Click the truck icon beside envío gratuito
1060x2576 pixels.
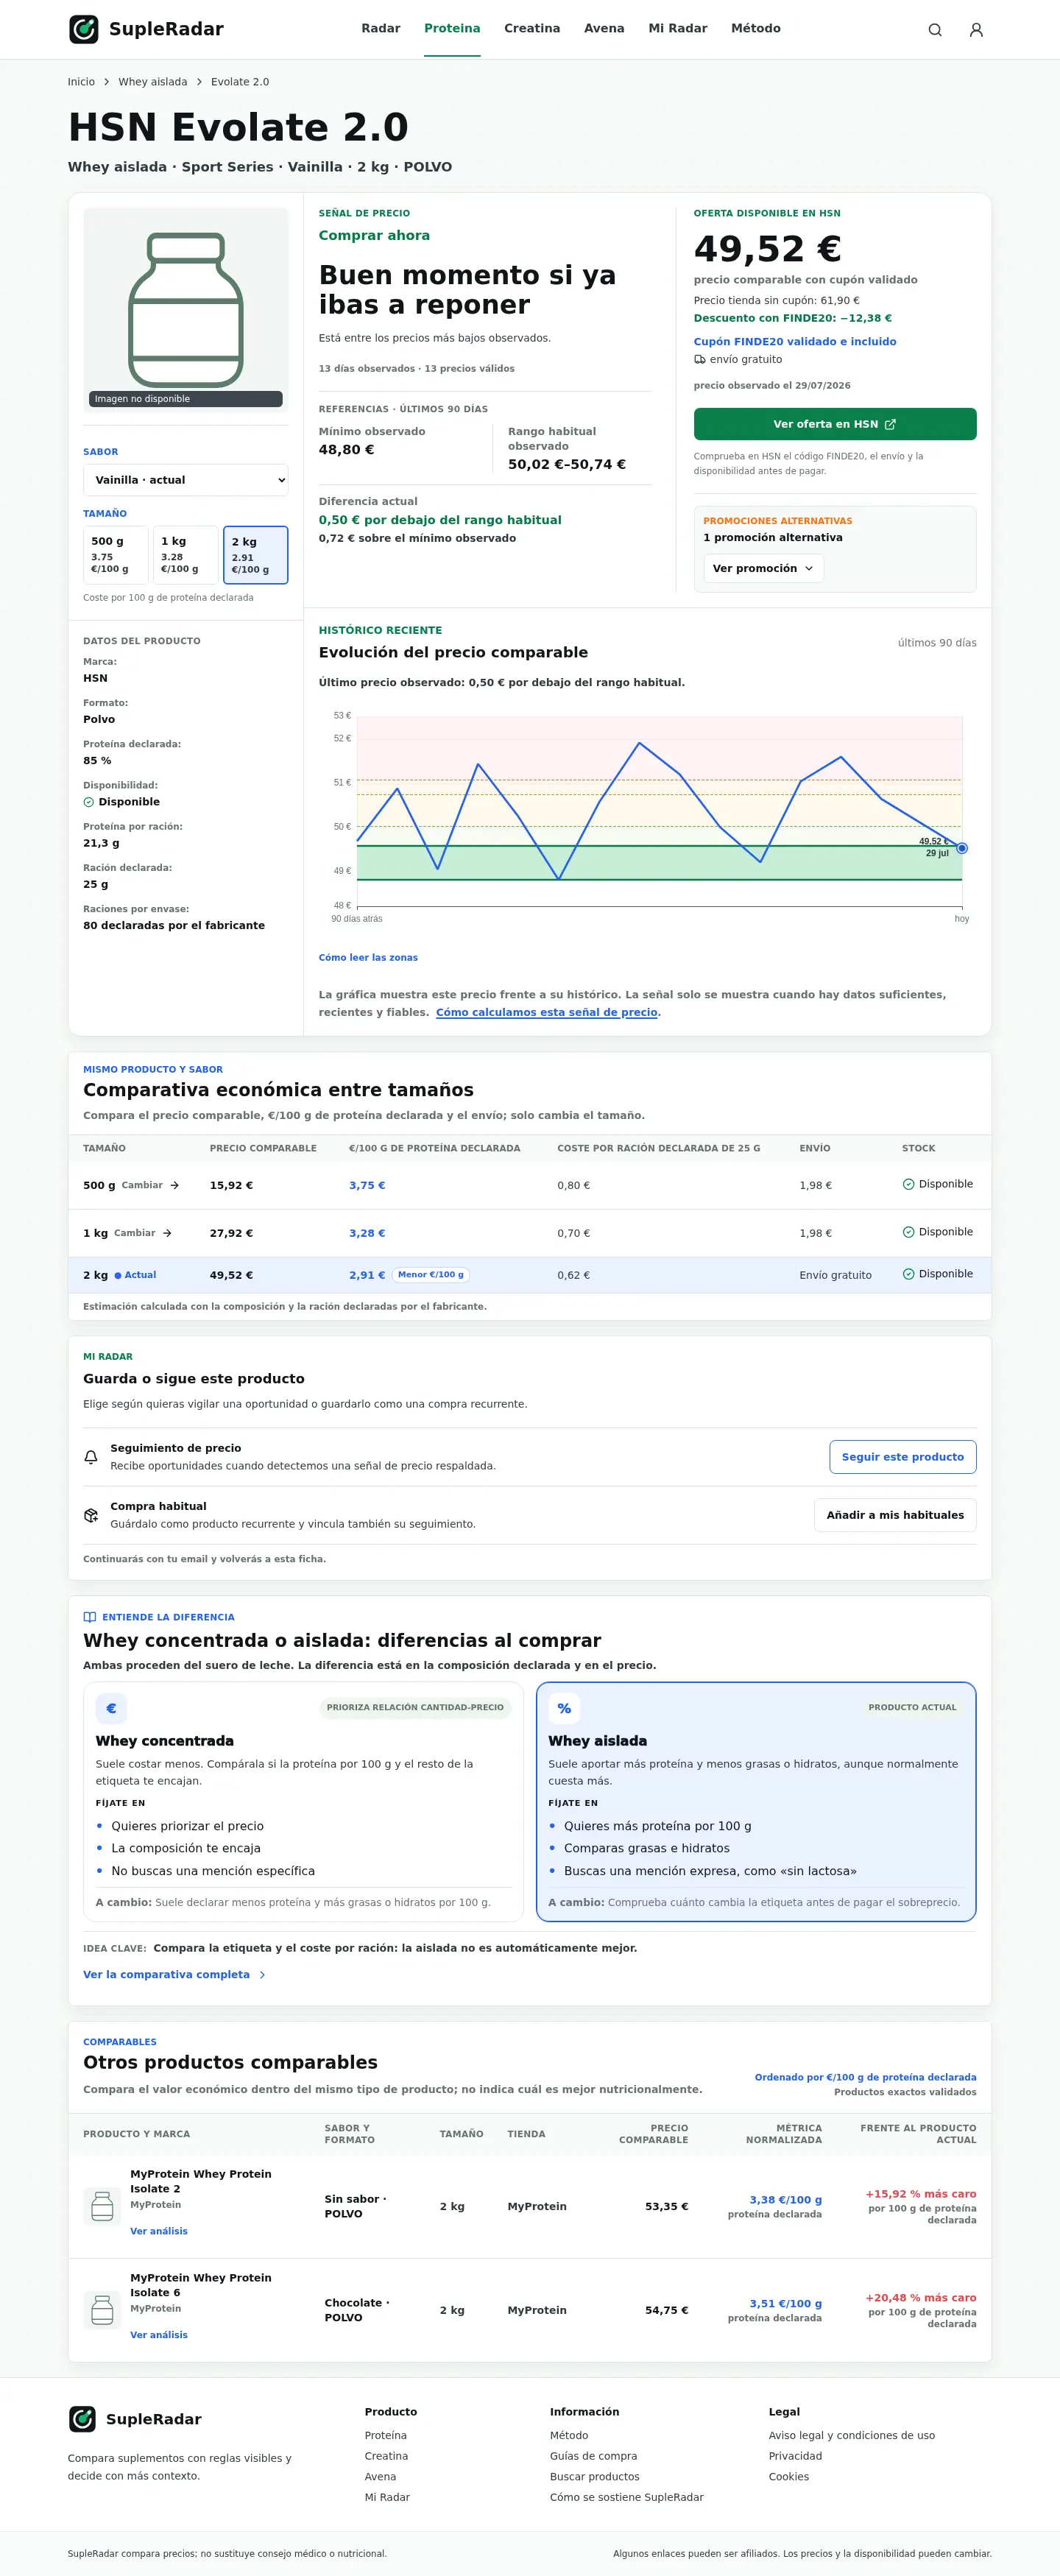pos(700,360)
